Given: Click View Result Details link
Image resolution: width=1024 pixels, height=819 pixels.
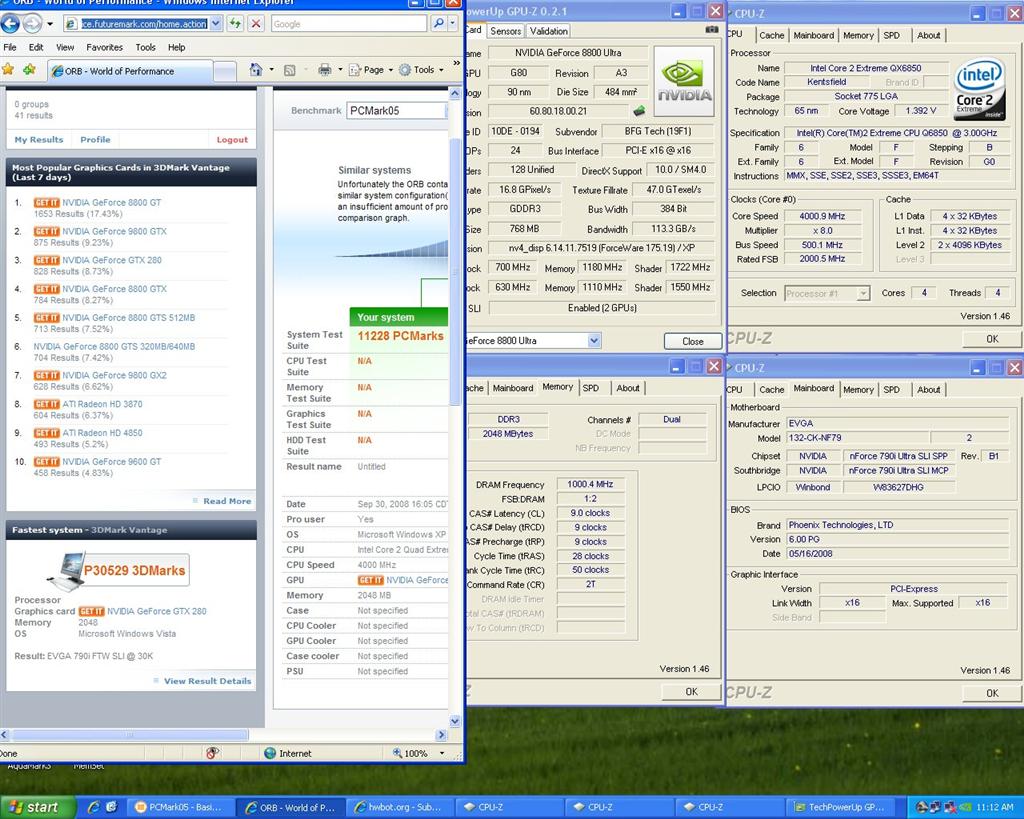Looking at the screenshot, I should click(207, 681).
